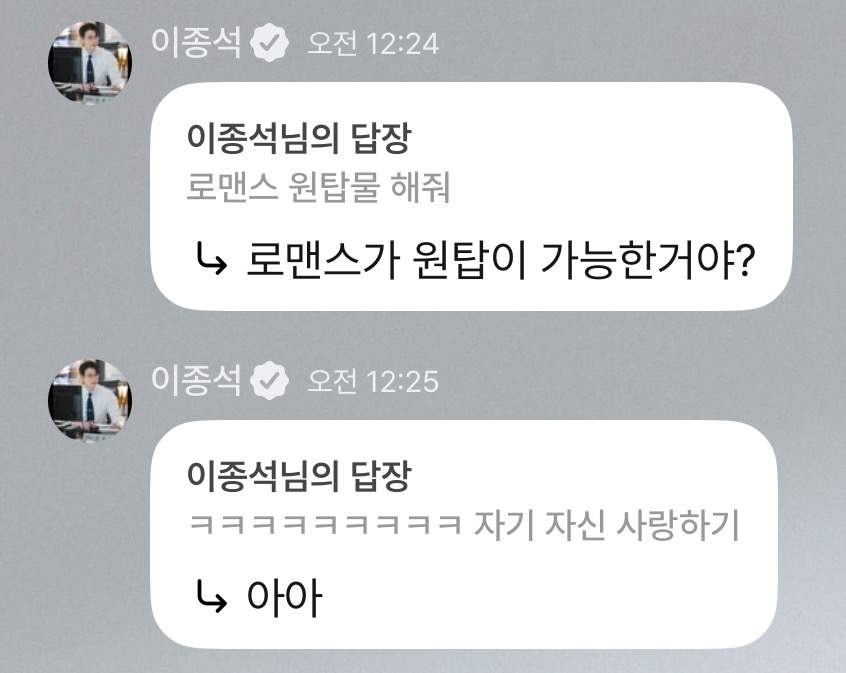
Task: Tap verified badge next to second 이종석 name
Action: (x=269, y=381)
